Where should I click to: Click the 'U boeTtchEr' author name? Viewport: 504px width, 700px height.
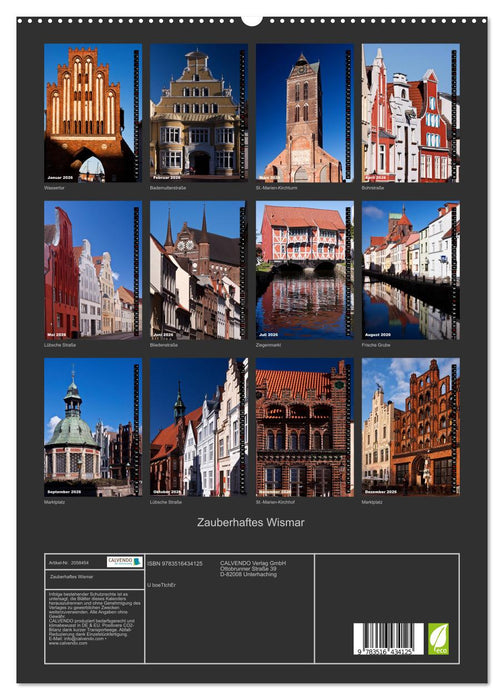pyautogui.click(x=161, y=585)
